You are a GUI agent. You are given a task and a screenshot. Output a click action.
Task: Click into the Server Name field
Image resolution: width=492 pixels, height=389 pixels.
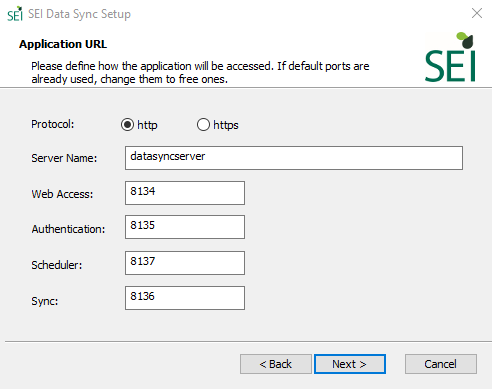(x=294, y=158)
